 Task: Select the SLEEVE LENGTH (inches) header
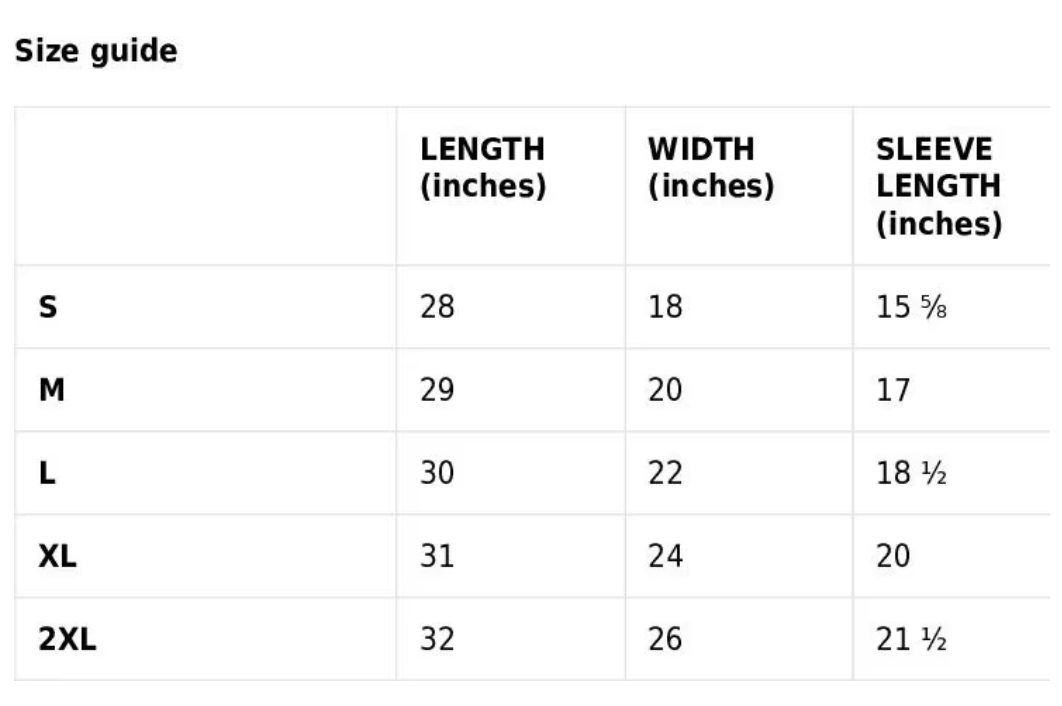coord(938,186)
